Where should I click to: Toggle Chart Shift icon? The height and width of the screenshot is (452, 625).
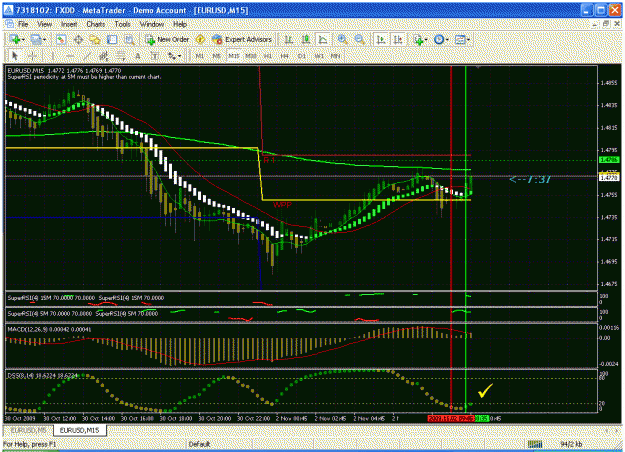(398, 39)
